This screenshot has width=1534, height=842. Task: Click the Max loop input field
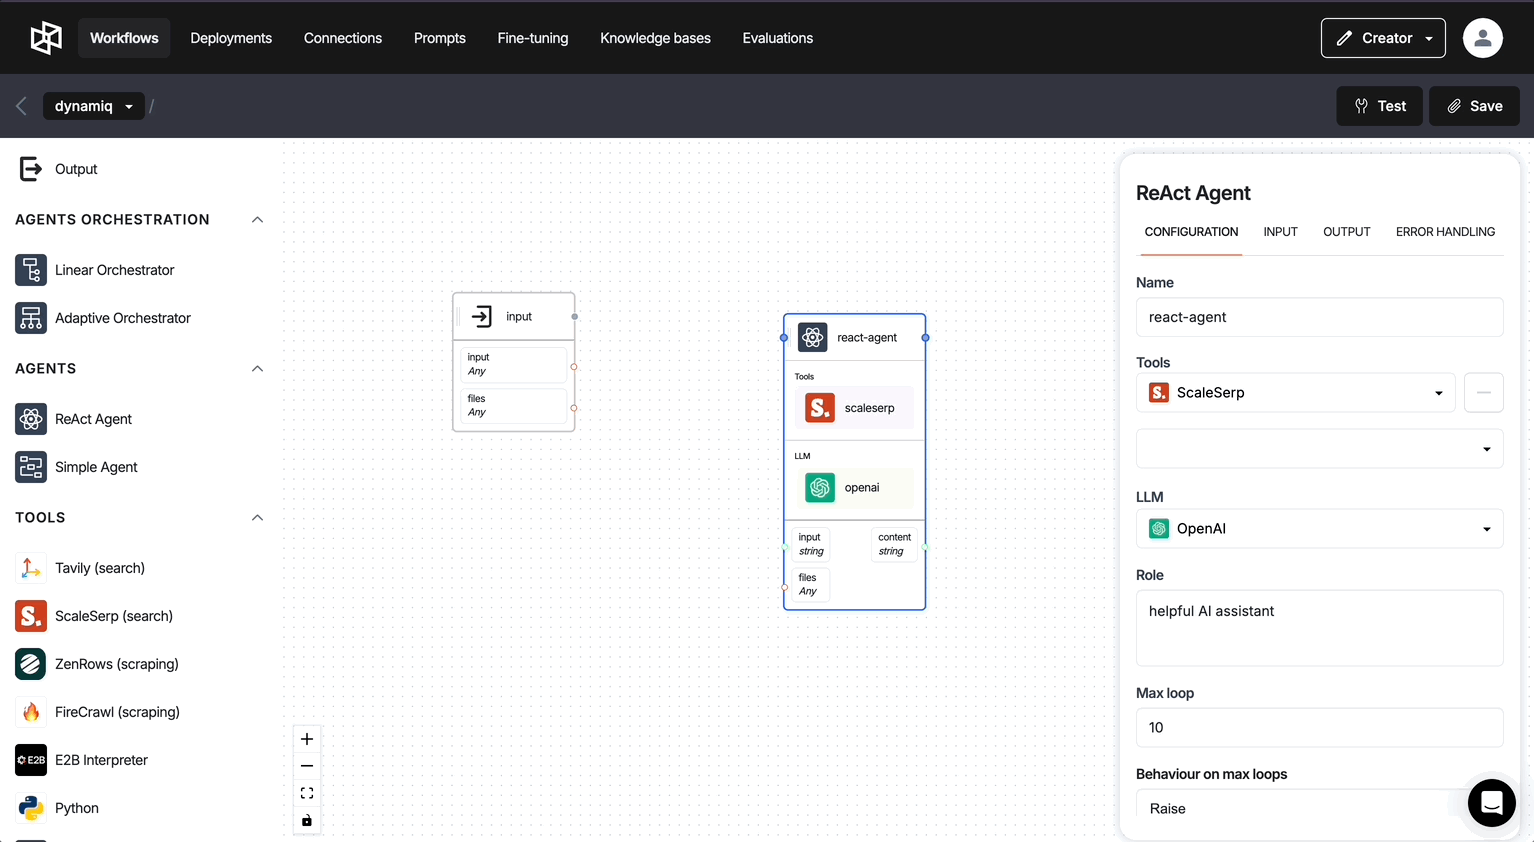(x=1319, y=728)
